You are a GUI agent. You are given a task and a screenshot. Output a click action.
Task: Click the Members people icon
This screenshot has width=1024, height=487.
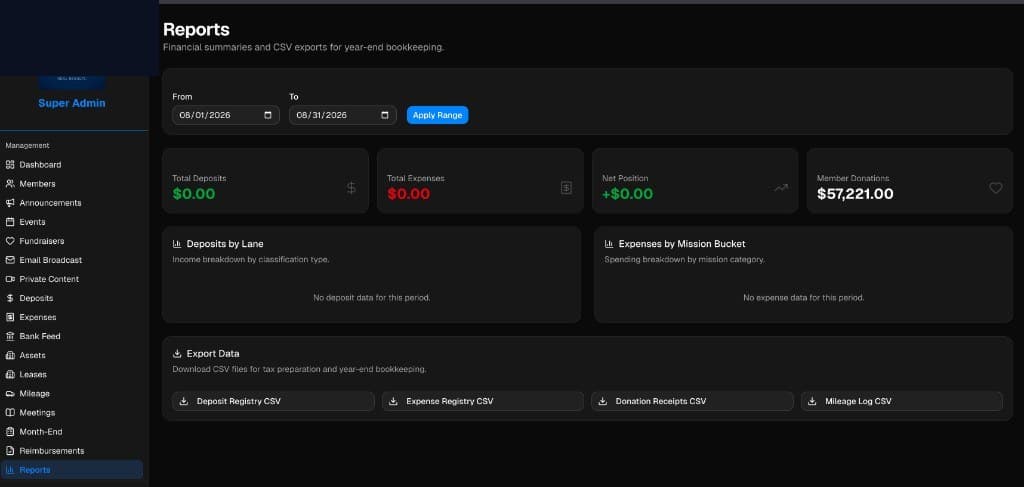[10, 183]
